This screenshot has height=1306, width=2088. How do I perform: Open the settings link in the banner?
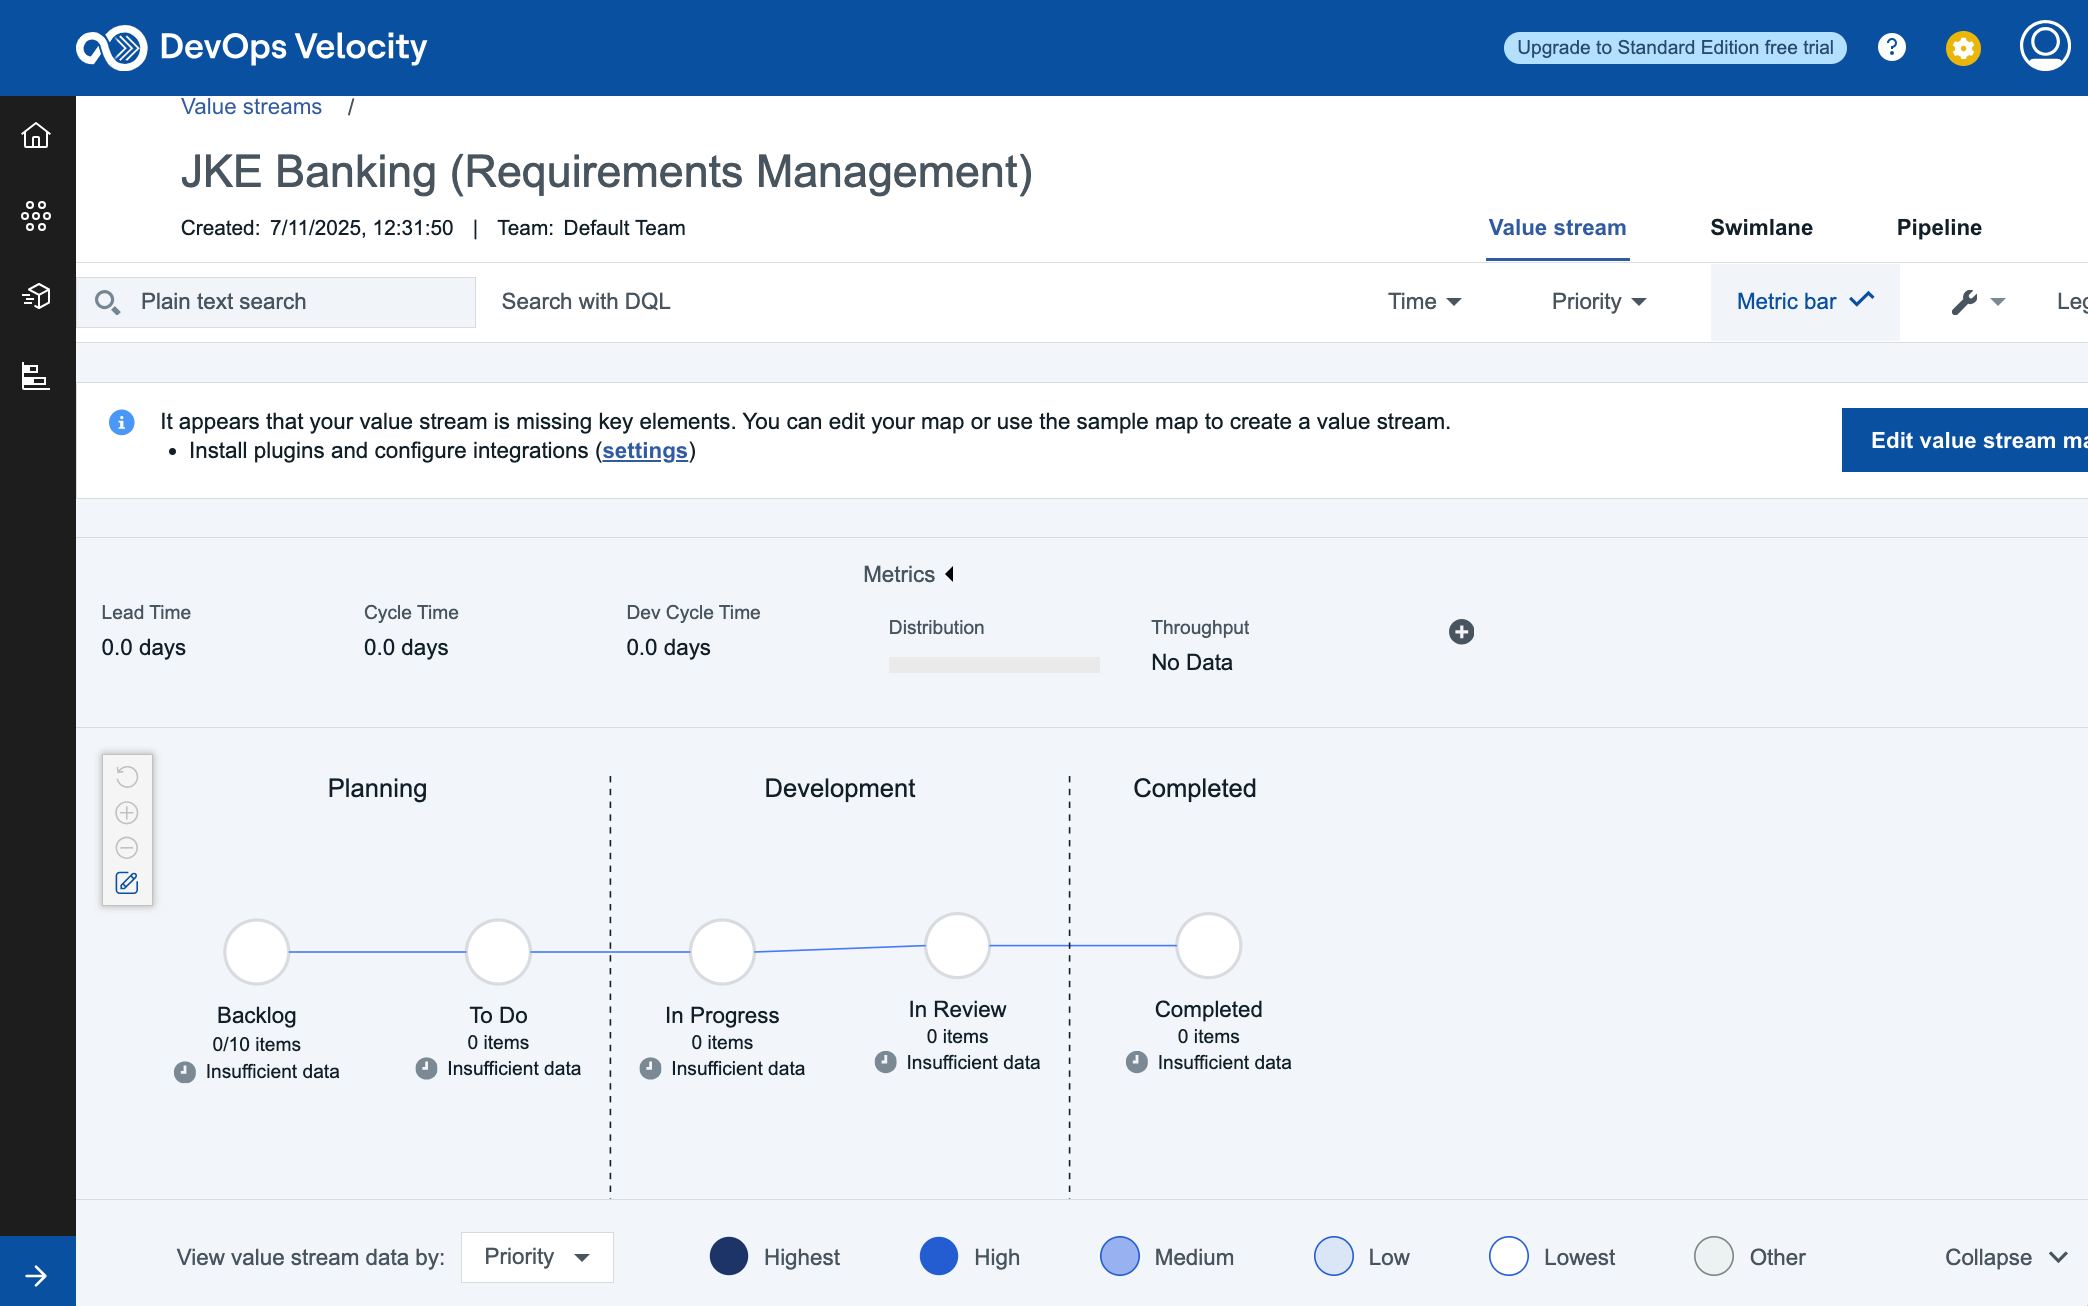(645, 451)
